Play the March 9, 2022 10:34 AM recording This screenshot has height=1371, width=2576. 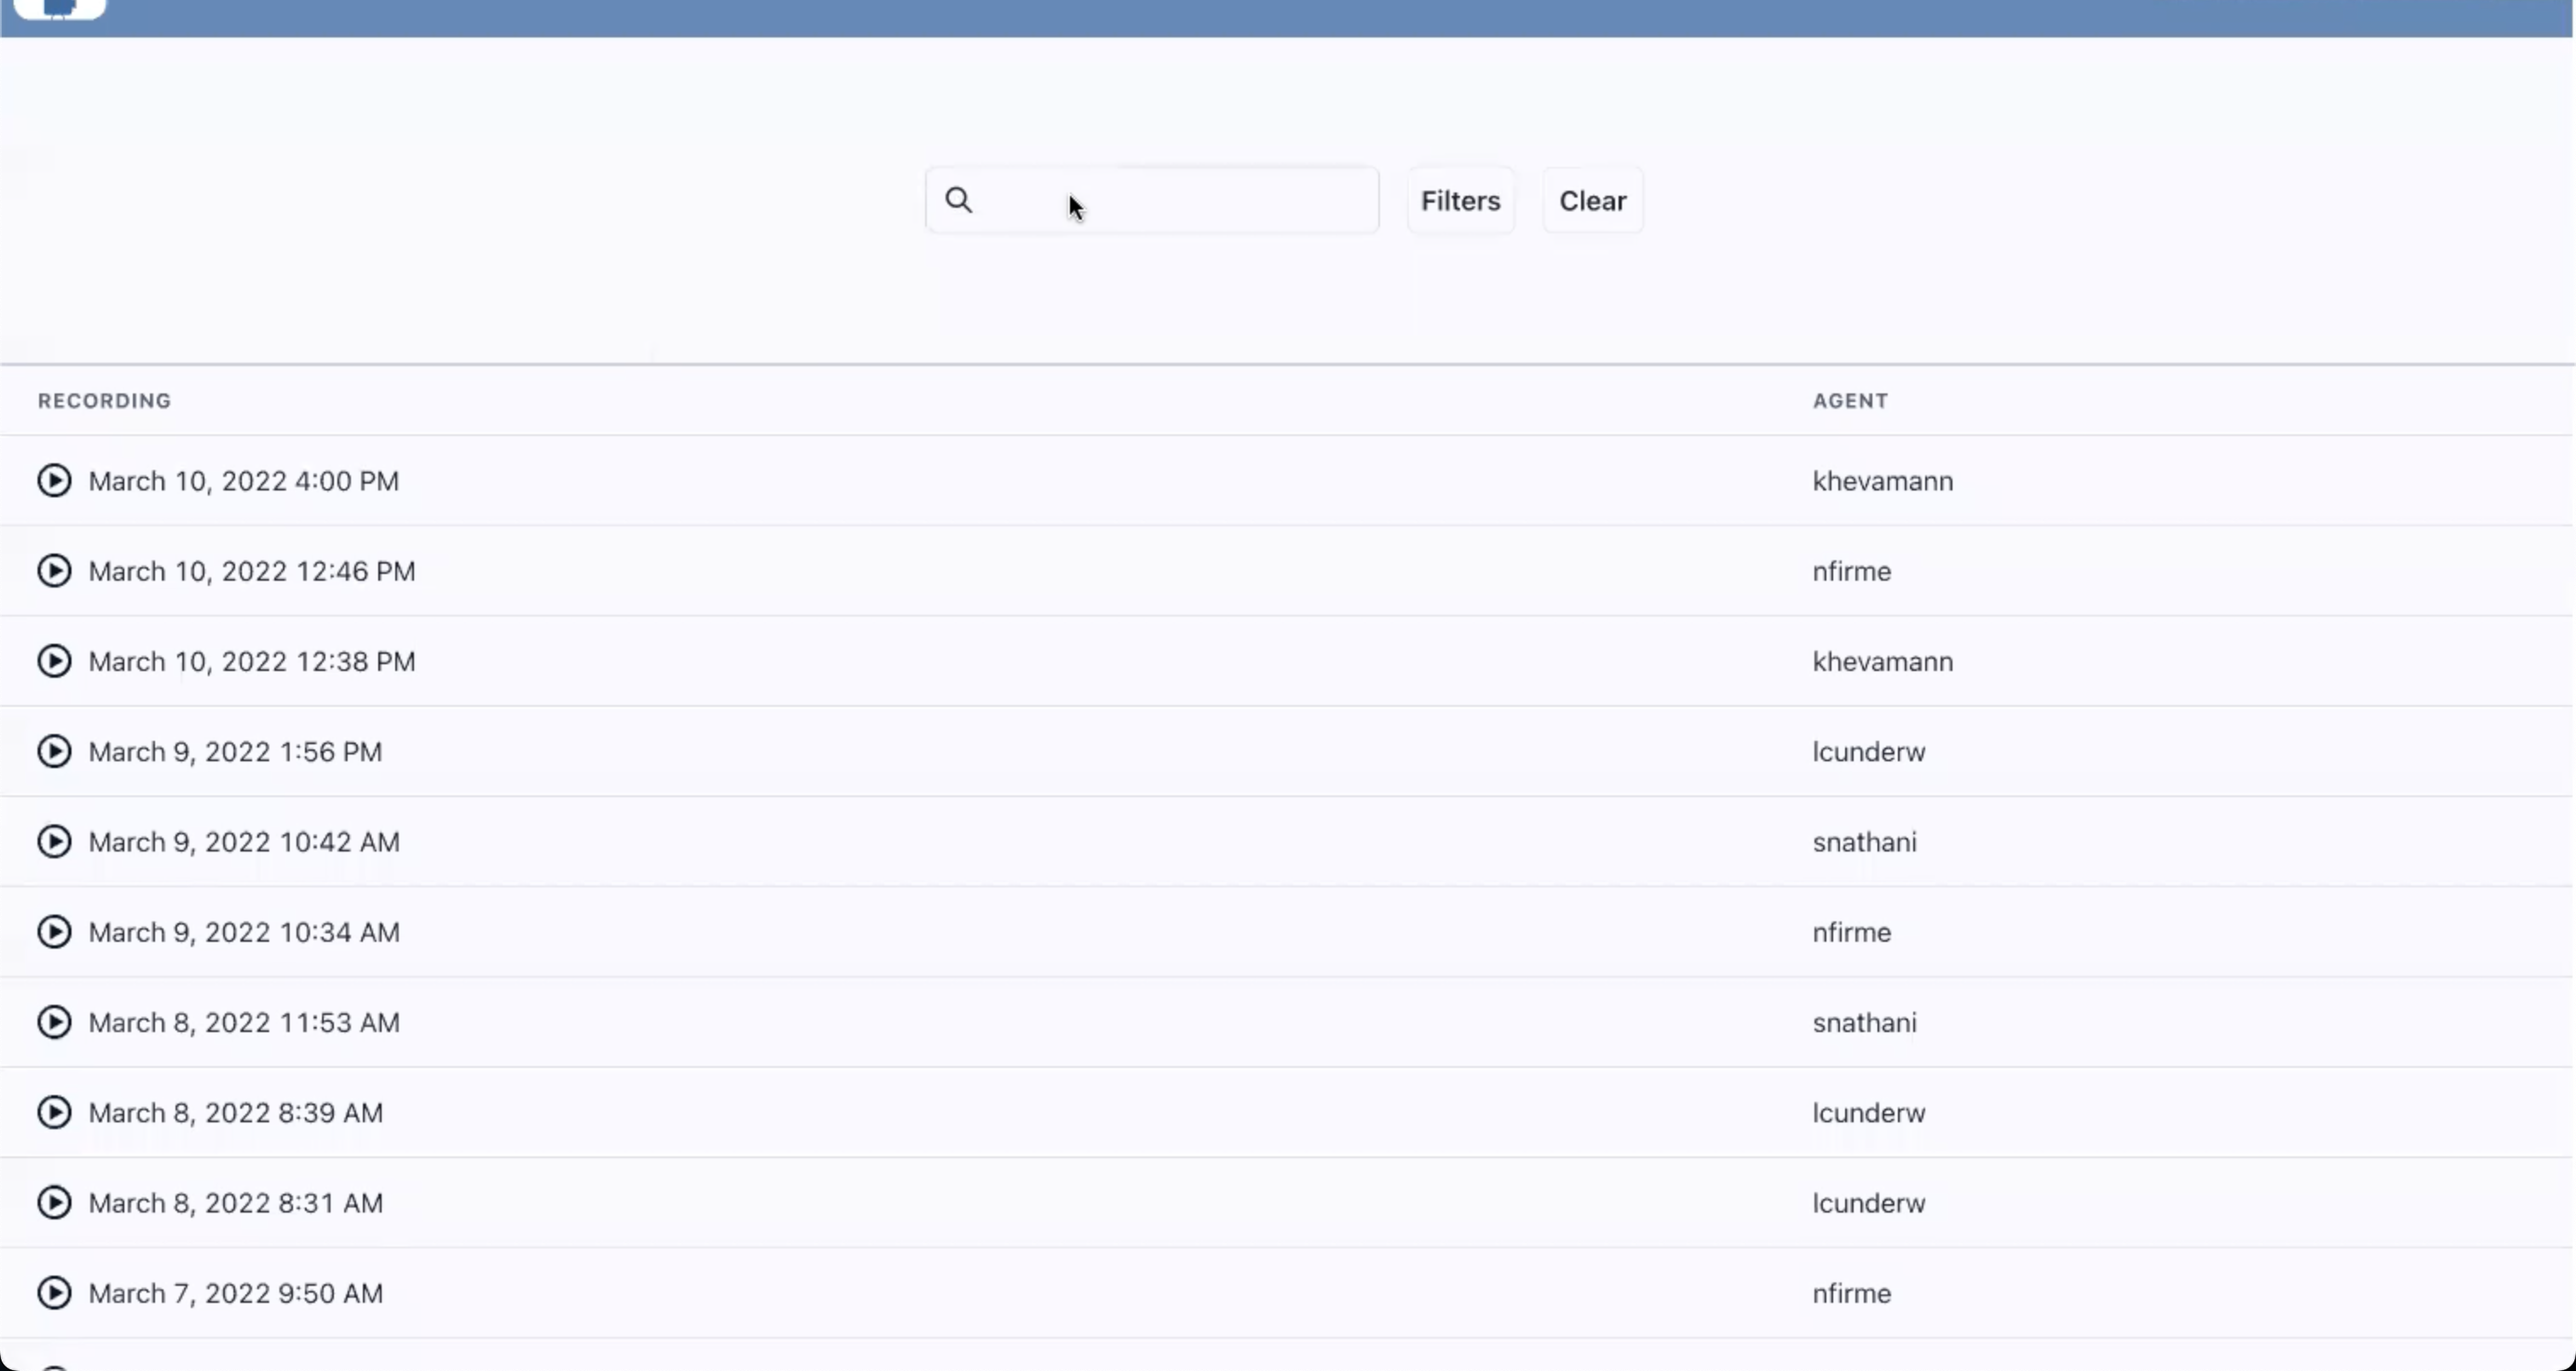54,932
